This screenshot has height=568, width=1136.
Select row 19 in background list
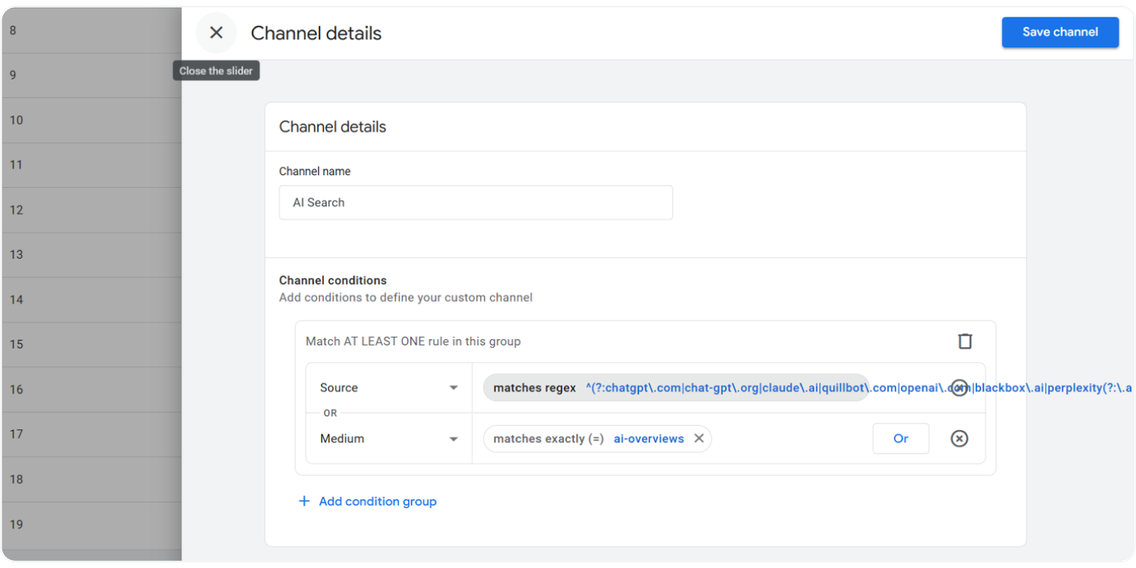point(91,525)
